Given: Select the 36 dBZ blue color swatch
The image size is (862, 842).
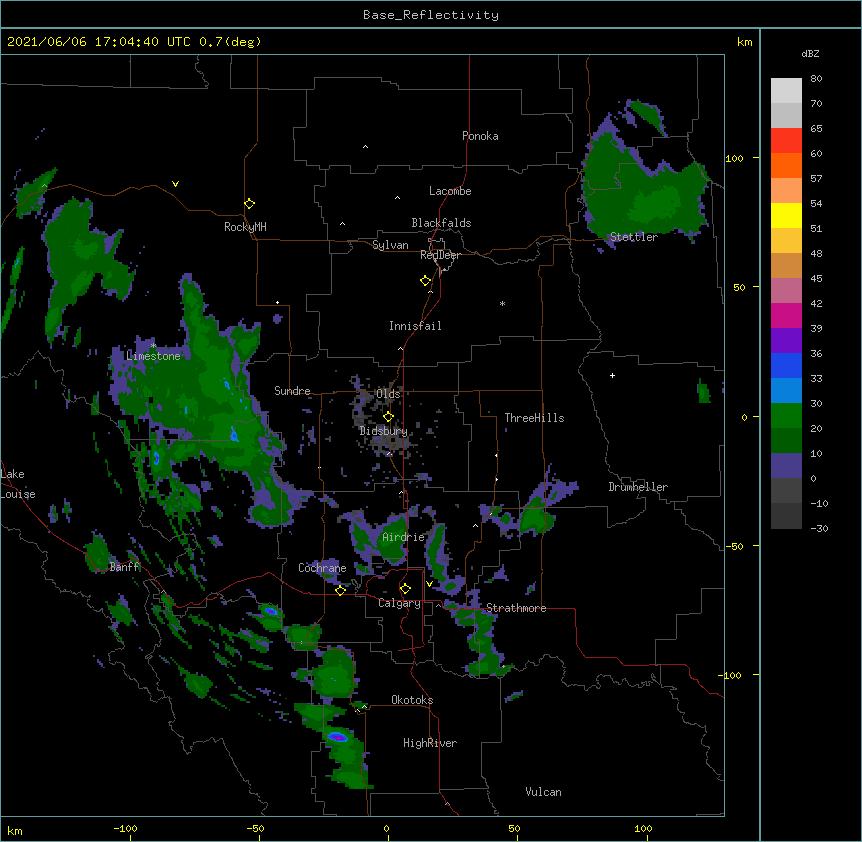Looking at the screenshot, I should click(786, 365).
